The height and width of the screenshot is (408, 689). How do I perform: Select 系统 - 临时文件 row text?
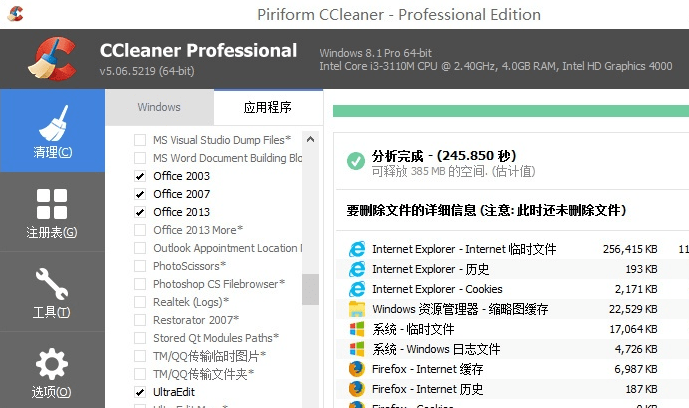click(x=413, y=329)
